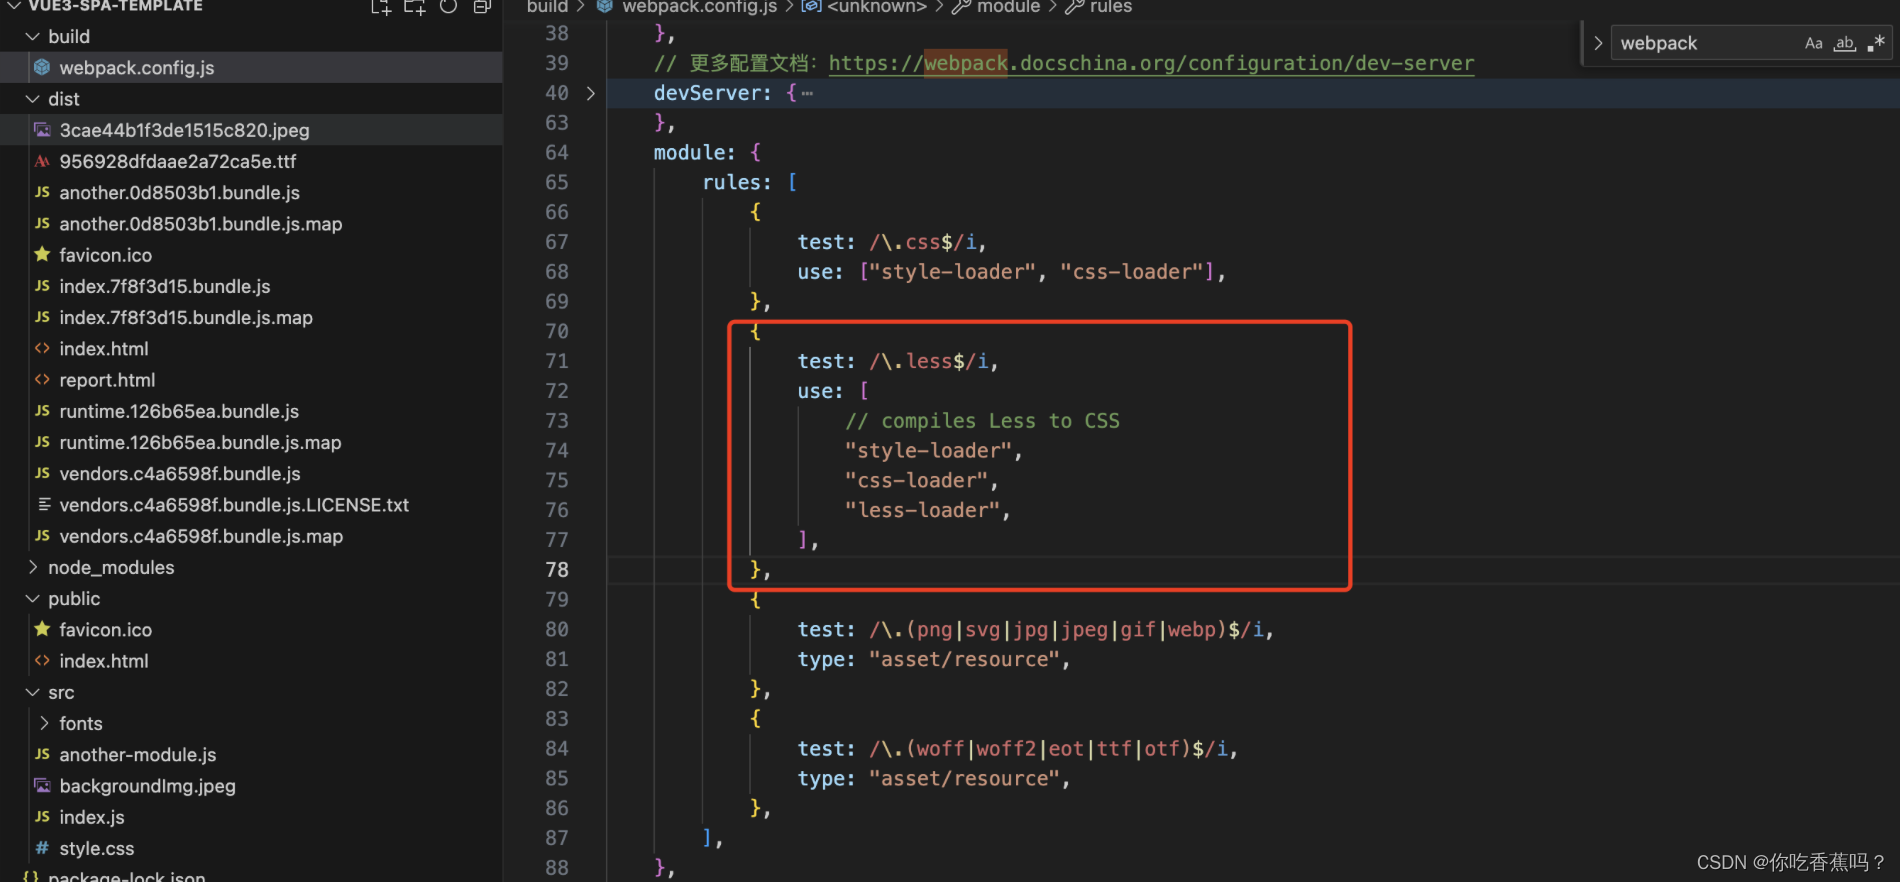
Task: Click 'build' in the breadcrumb path
Action: click(x=547, y=7)
